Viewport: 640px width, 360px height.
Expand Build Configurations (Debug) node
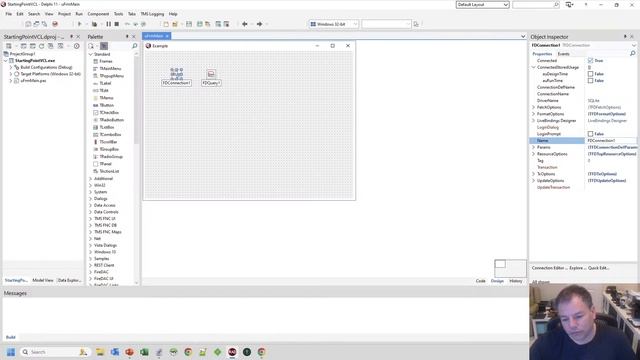(x=11, y=67)
